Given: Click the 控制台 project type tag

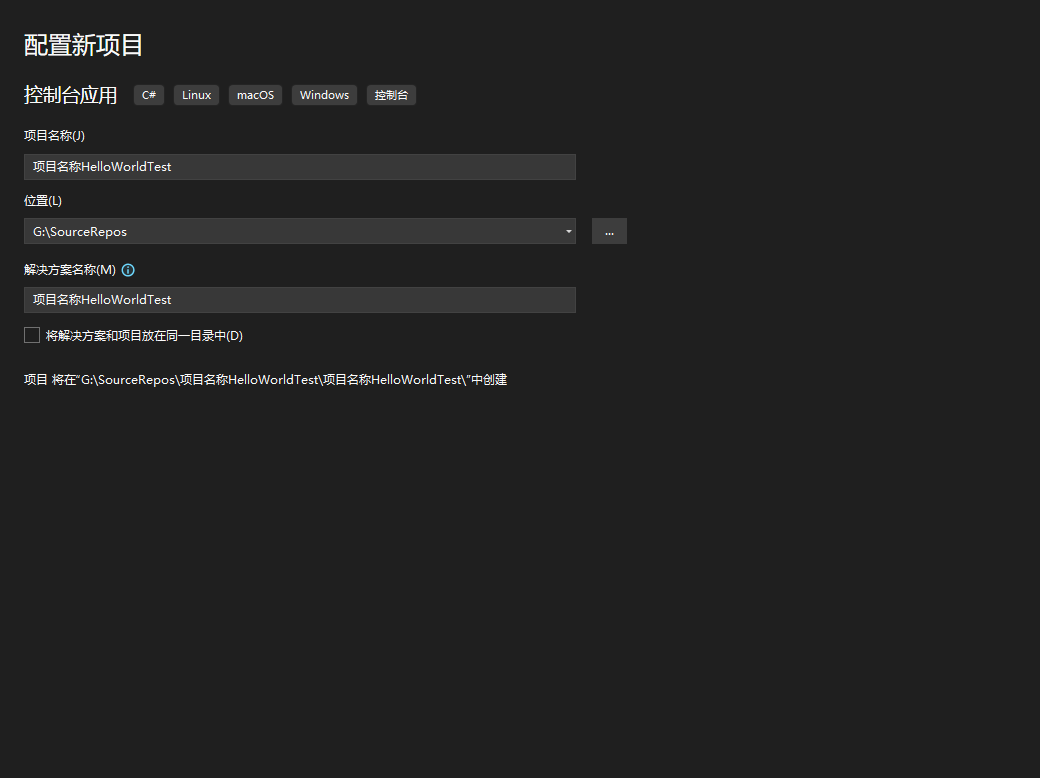Looking at the screenshot, I should 391,95.
